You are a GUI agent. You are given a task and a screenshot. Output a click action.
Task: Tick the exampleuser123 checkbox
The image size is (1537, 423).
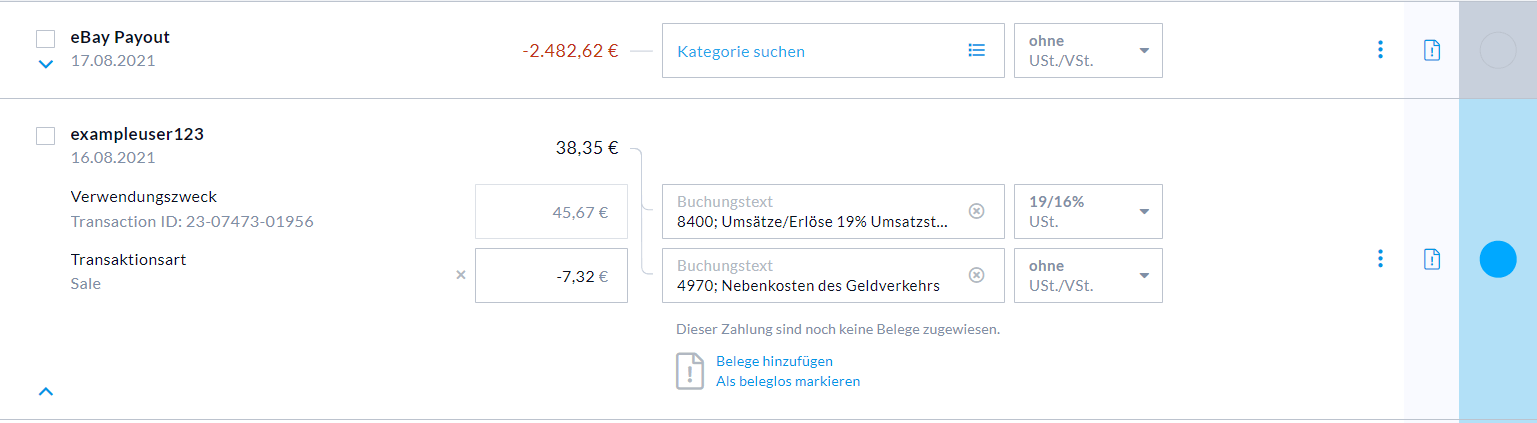pos(45,136)
